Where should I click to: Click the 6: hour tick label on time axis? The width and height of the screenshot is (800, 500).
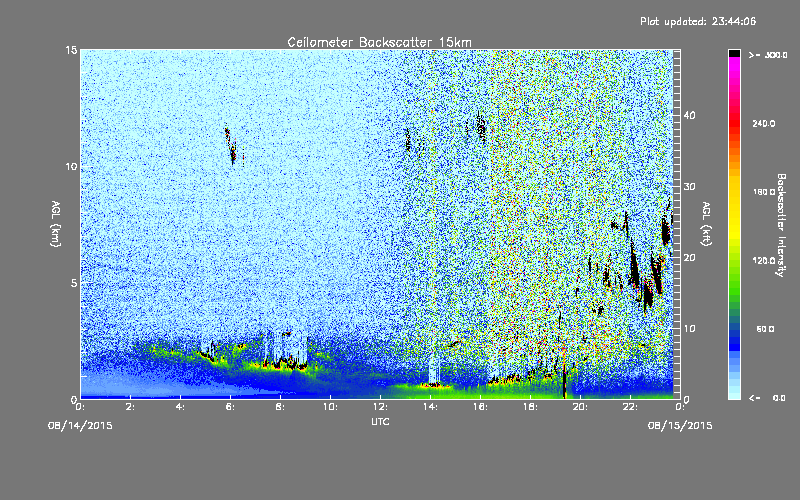tap(231, 407)
